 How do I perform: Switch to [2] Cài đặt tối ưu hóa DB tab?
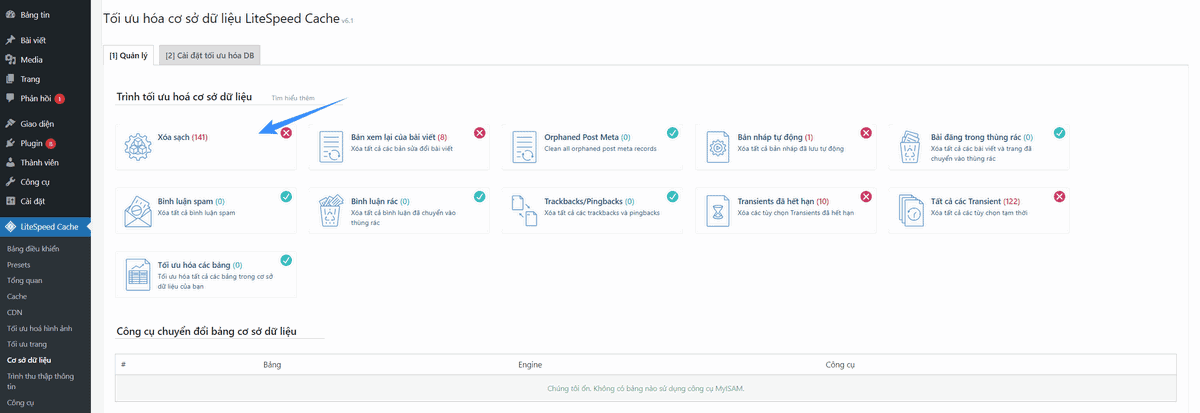pos(210,56)
